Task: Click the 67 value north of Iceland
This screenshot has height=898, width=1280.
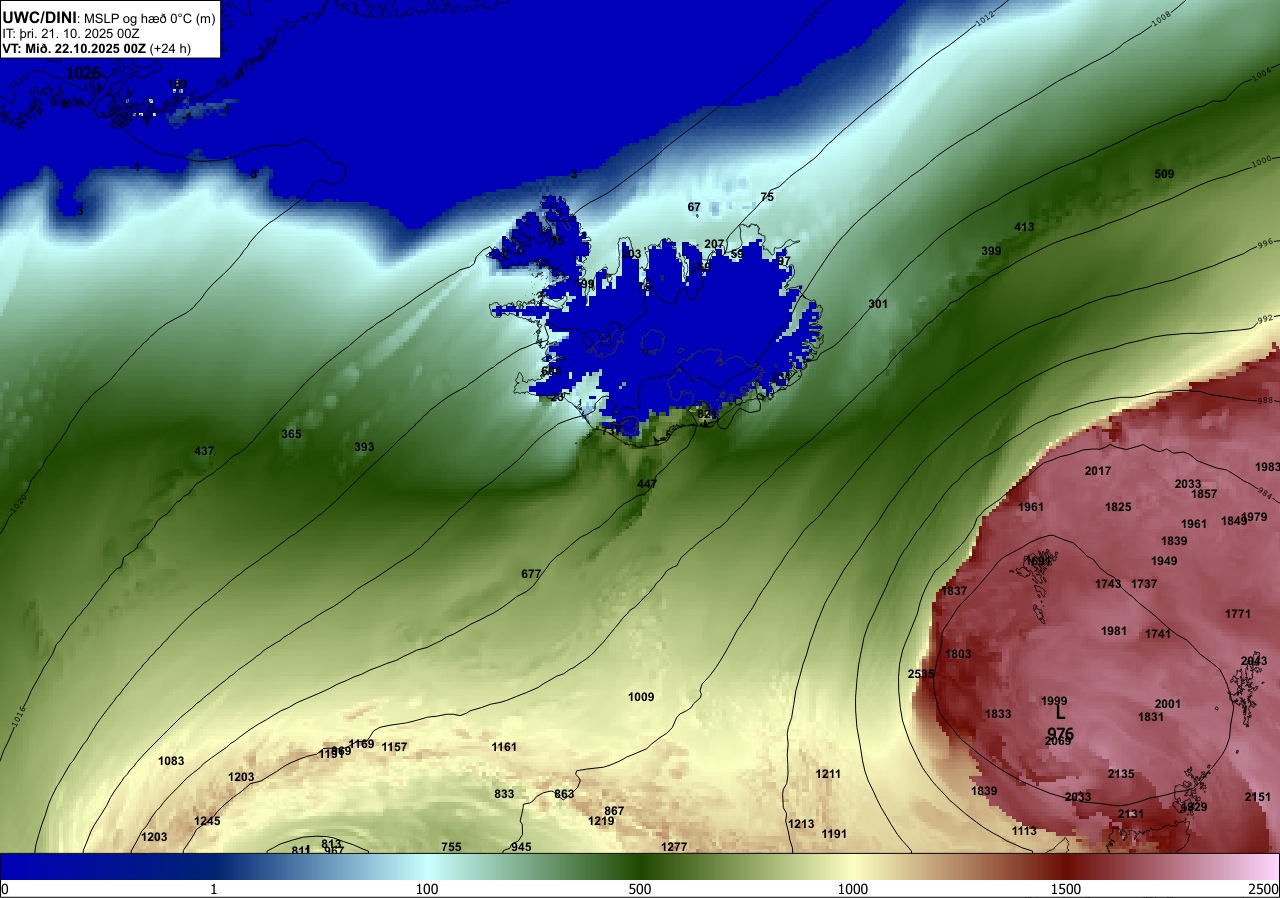Action: point(694,207)
